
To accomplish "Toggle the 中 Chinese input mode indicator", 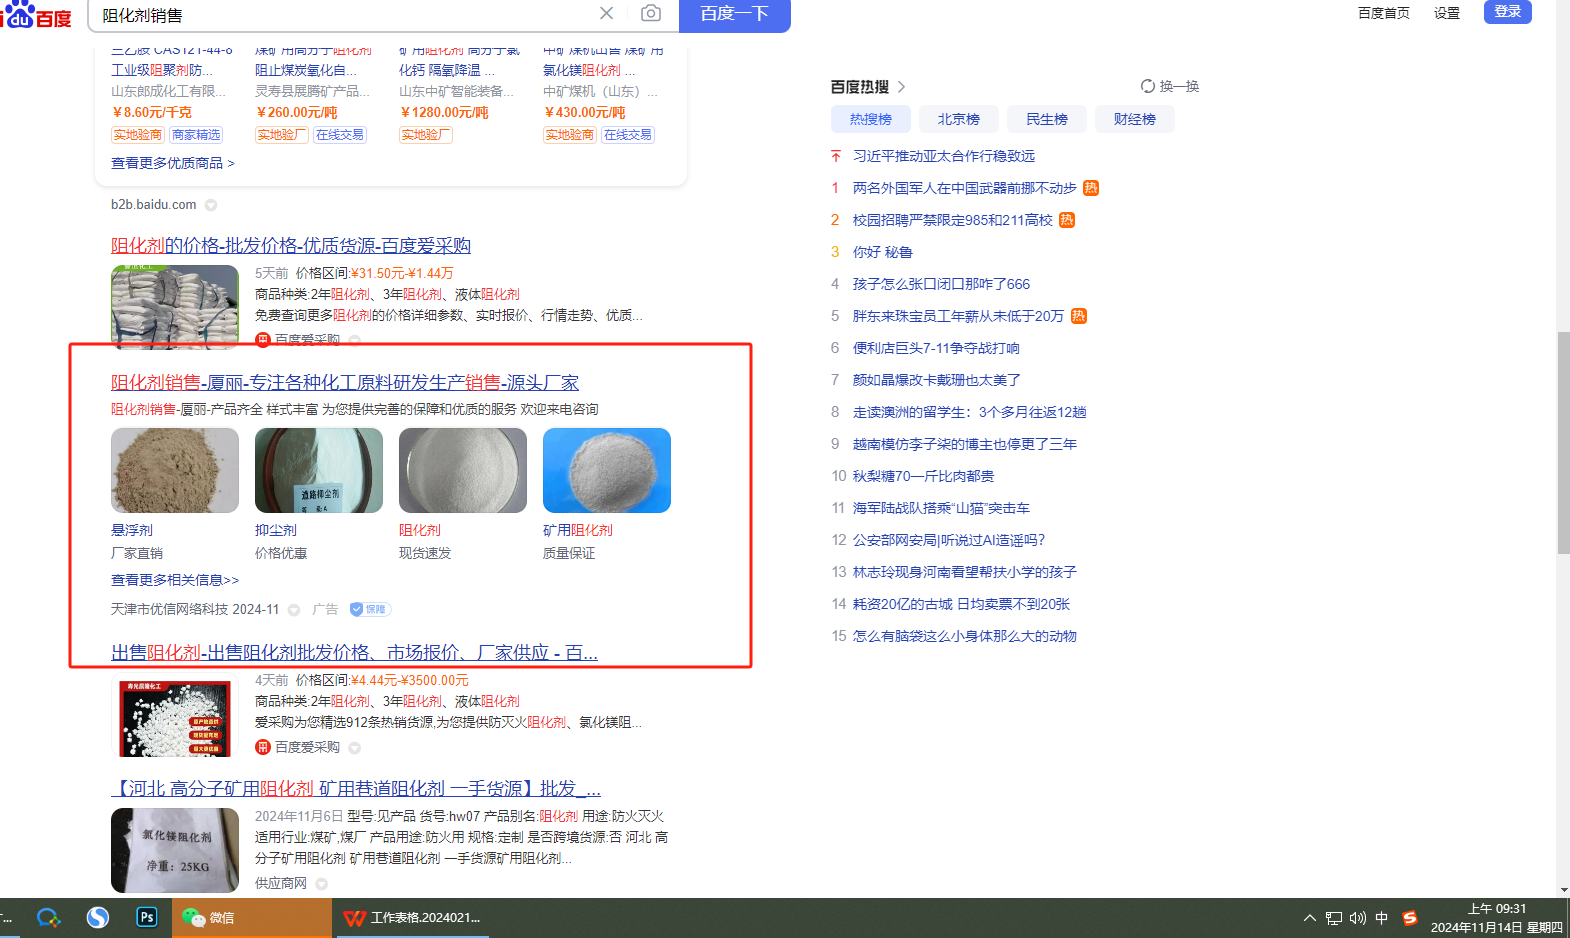I will coord(1382,918).
